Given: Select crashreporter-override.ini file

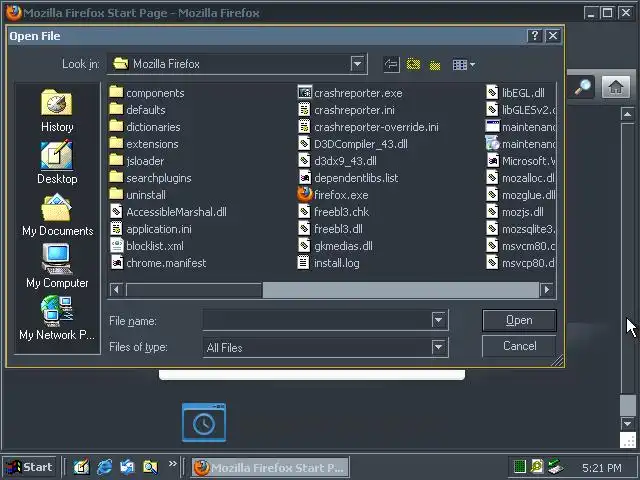Looking at the screenshot, I should pos(368,127).
